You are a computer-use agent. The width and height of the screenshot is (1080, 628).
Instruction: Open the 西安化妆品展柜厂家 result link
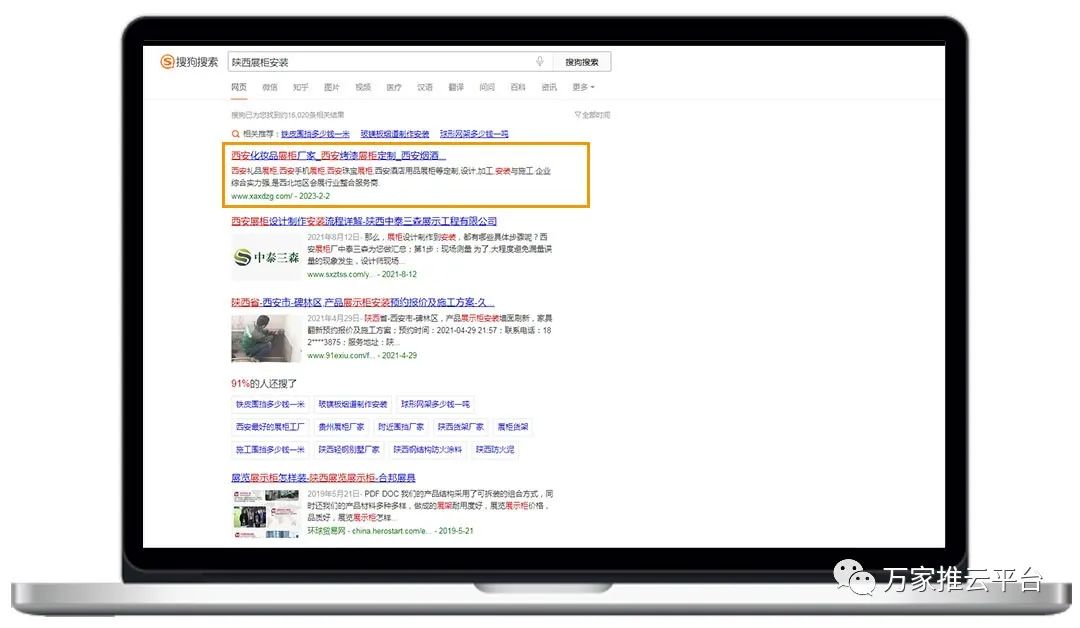coord(338,156)
